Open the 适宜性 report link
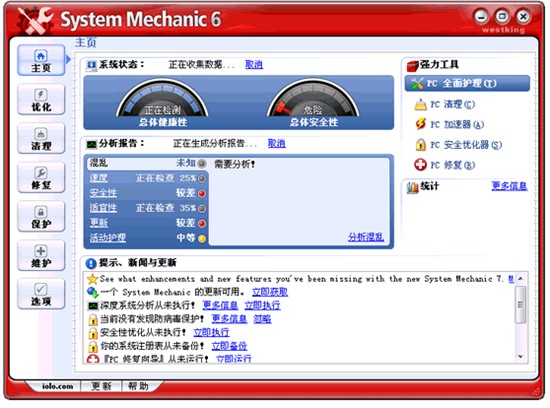The image size is (550, 408). pos(103,208)
